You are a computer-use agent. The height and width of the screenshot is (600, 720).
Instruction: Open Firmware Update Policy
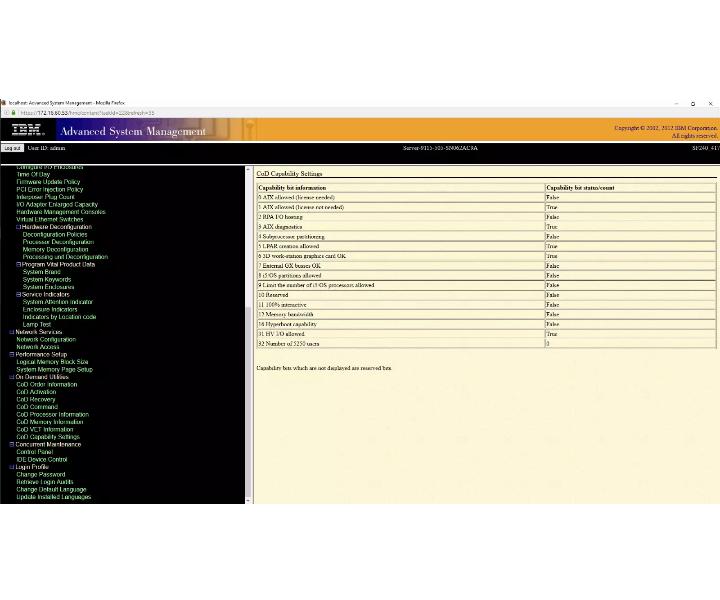click(x=48, y=182)
